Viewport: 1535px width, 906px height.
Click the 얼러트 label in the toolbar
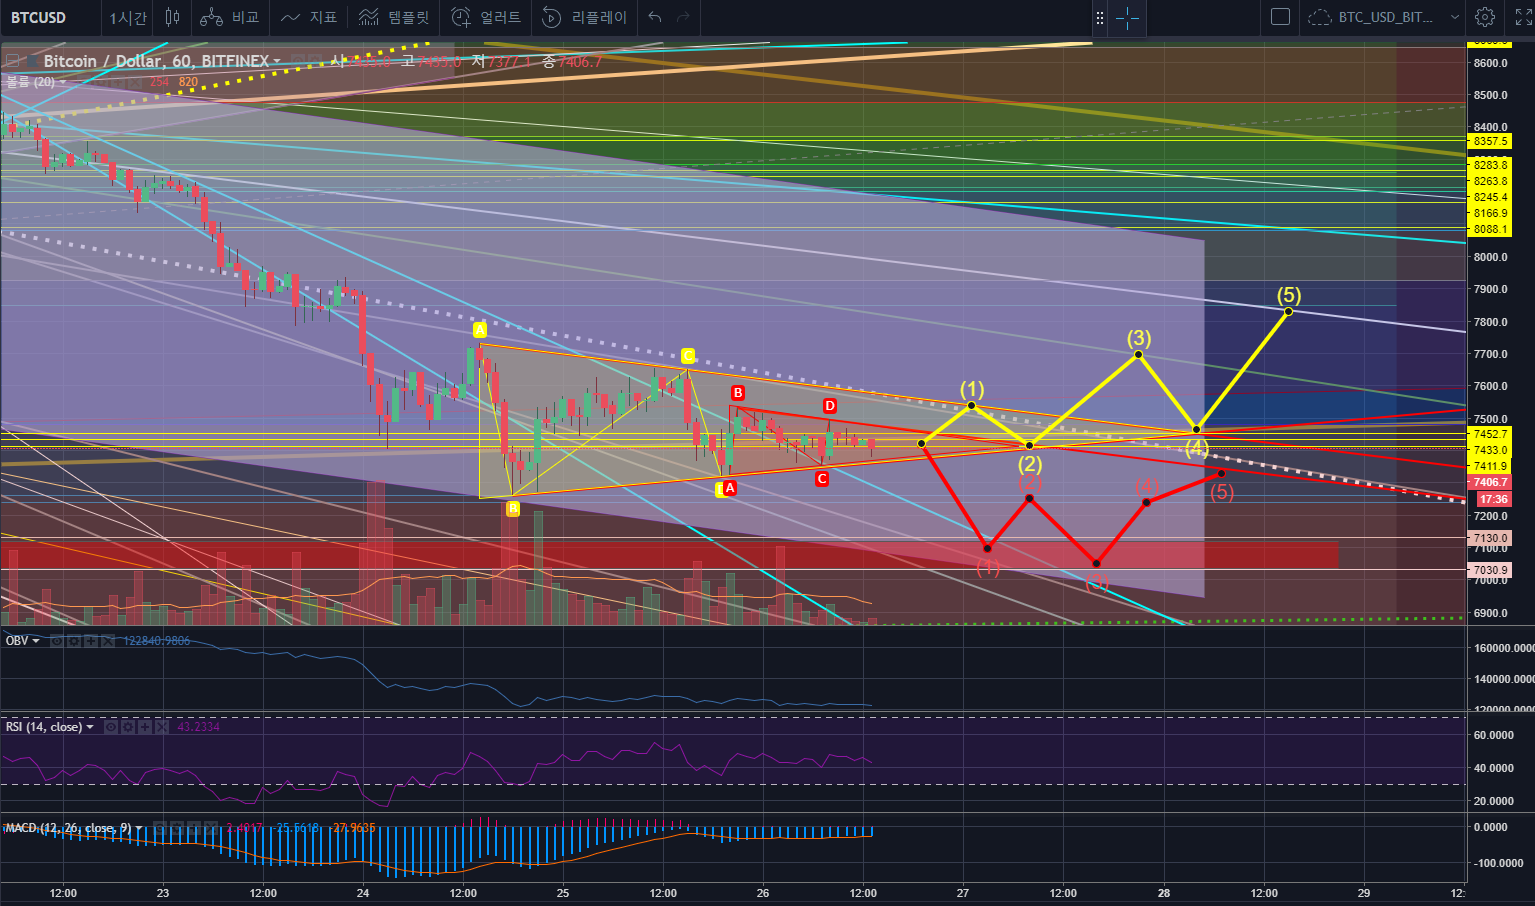501,17
